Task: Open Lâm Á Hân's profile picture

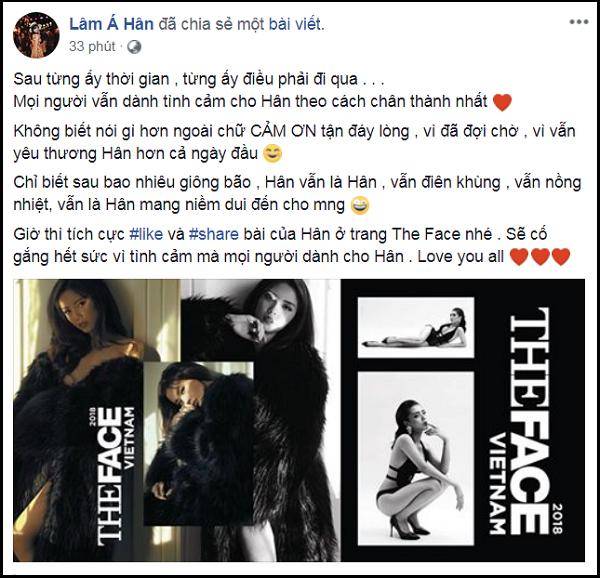Action: pos(36,35)
